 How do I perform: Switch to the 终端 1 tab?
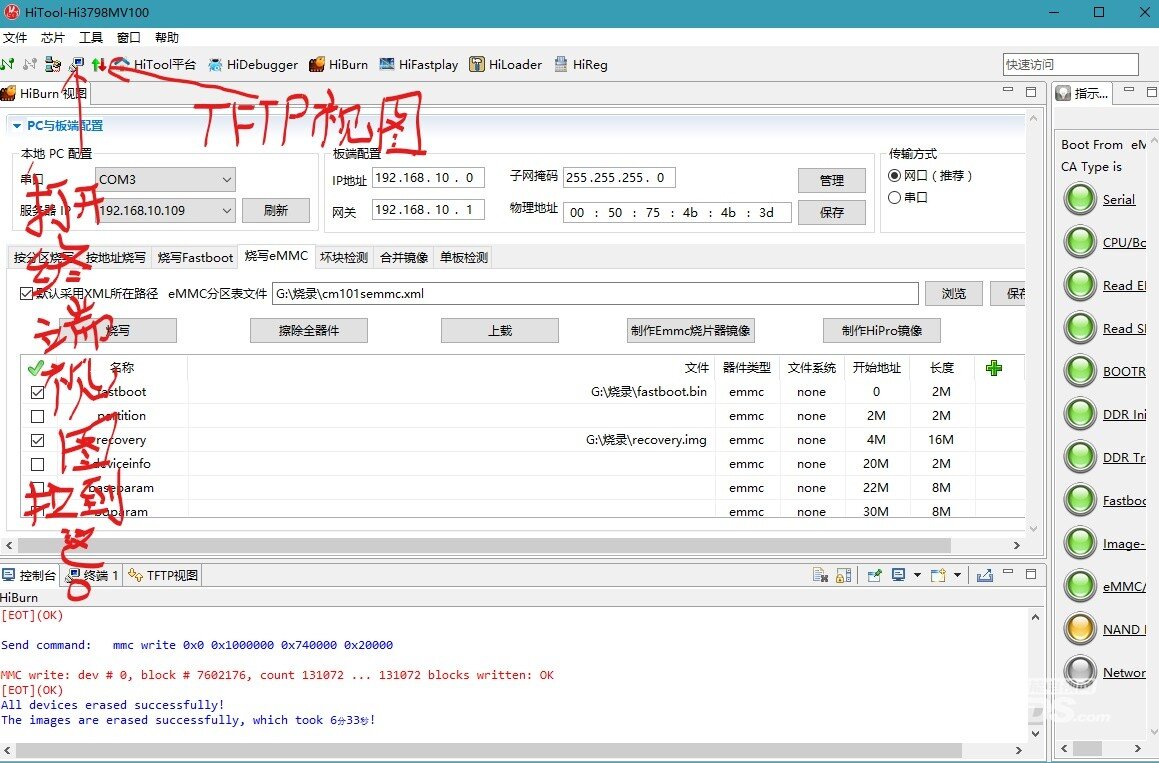[92, 574]
